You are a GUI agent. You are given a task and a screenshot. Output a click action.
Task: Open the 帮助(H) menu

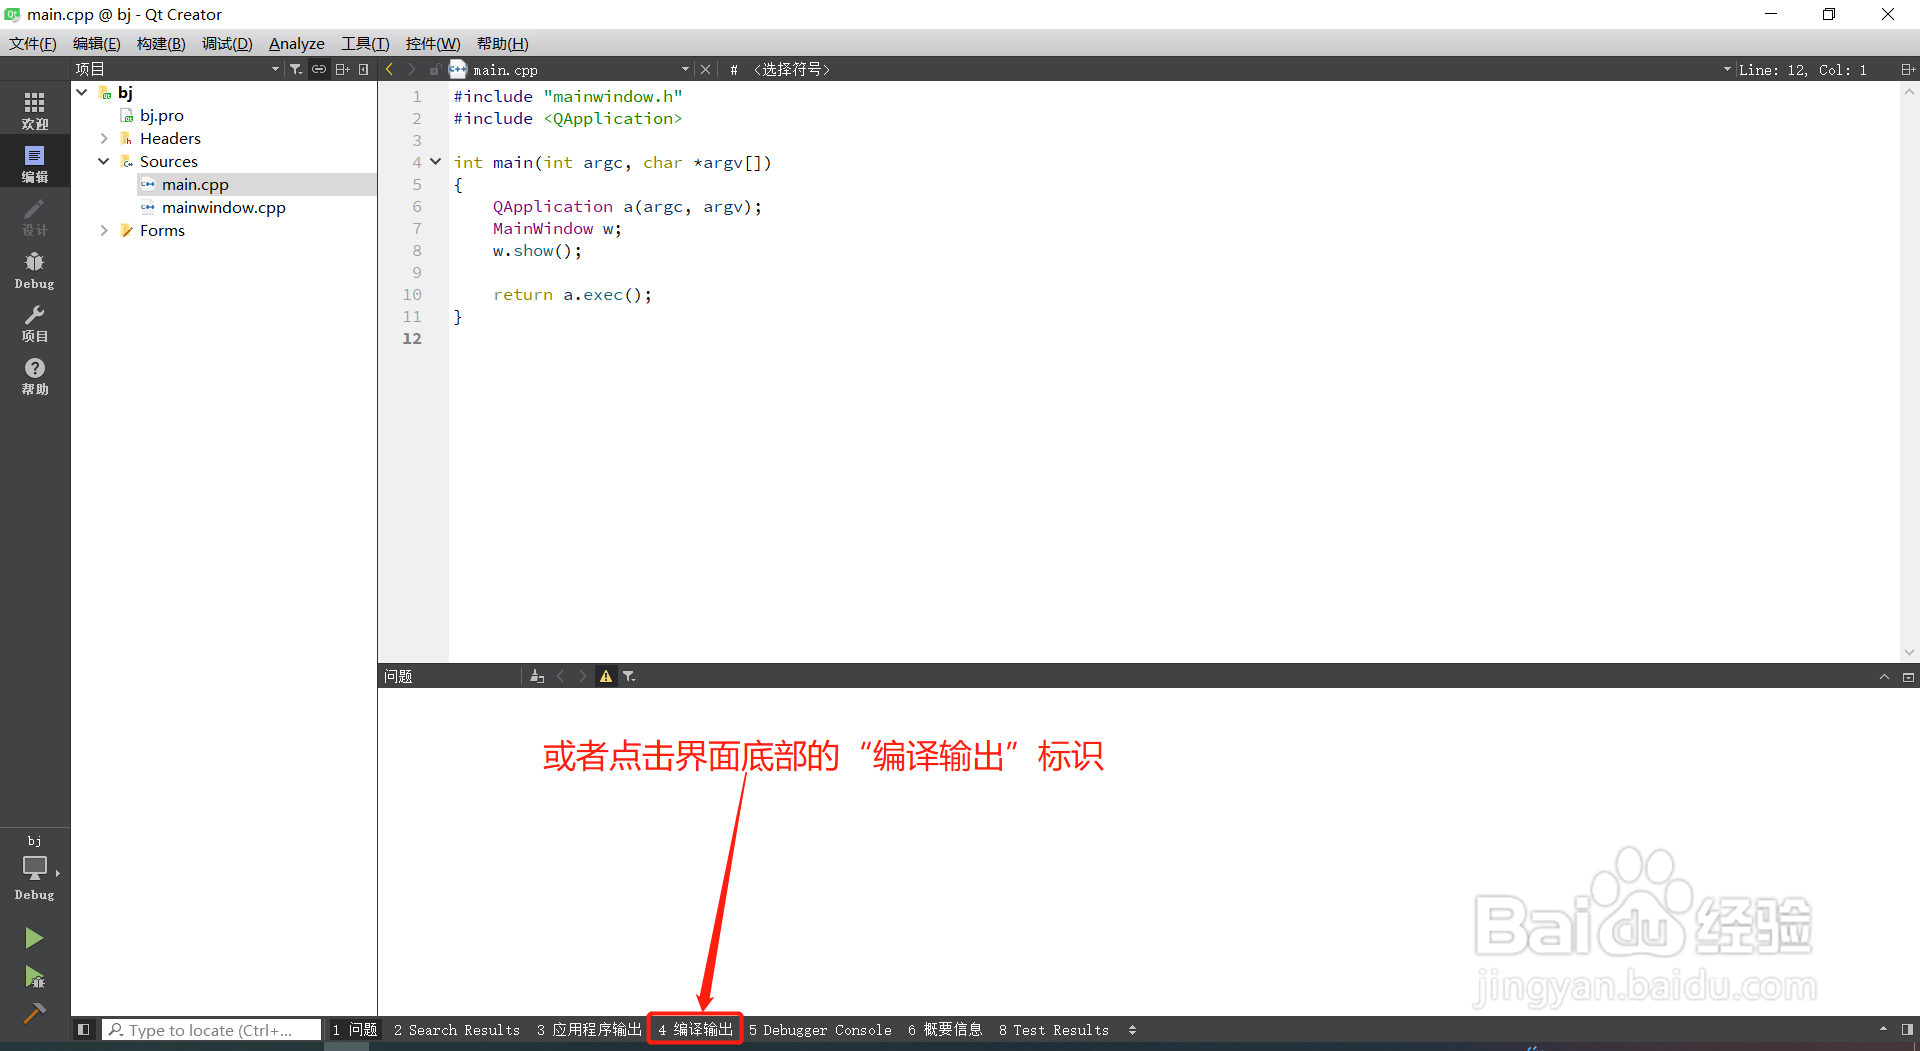pyautogui.click(x=503, y=43)
